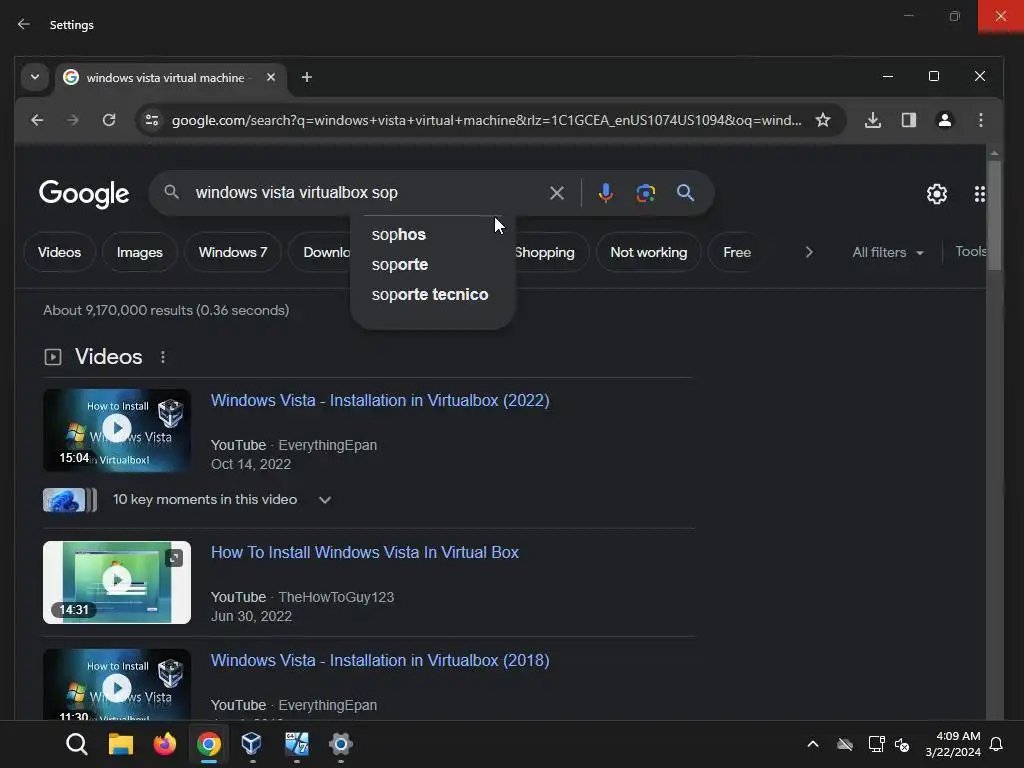Viewport: 1024px width, 768px height.
Task: Show hidden system tray icons
Action: click(813, 744)
